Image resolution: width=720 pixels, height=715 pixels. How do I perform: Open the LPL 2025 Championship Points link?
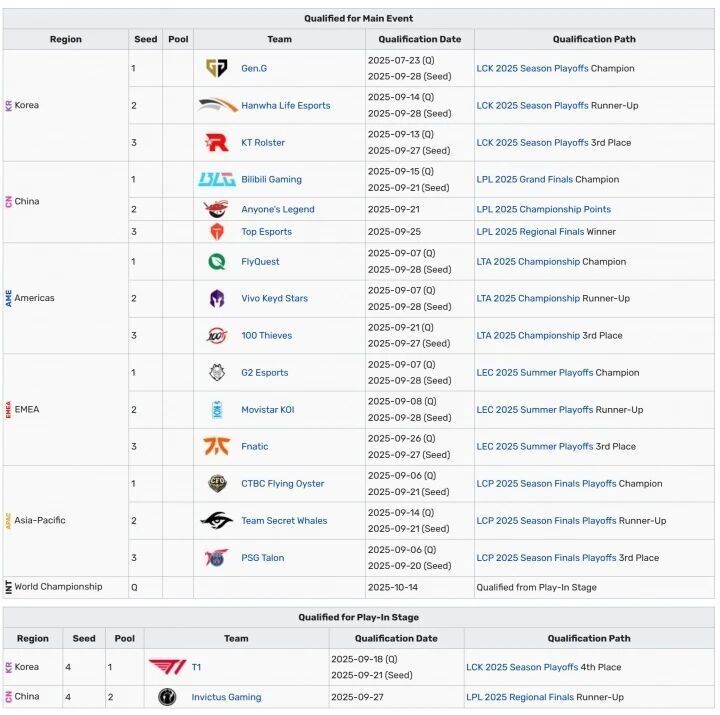point(543,210)
